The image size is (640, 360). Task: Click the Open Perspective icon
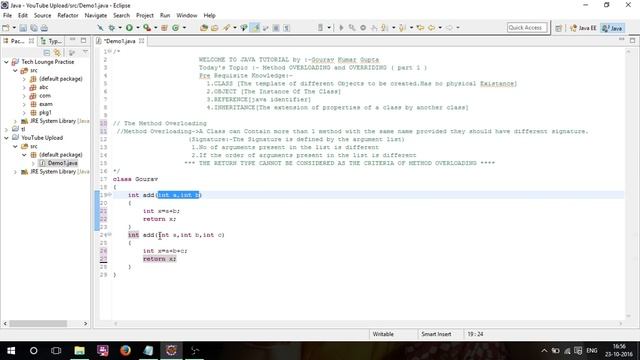(558, 28)
